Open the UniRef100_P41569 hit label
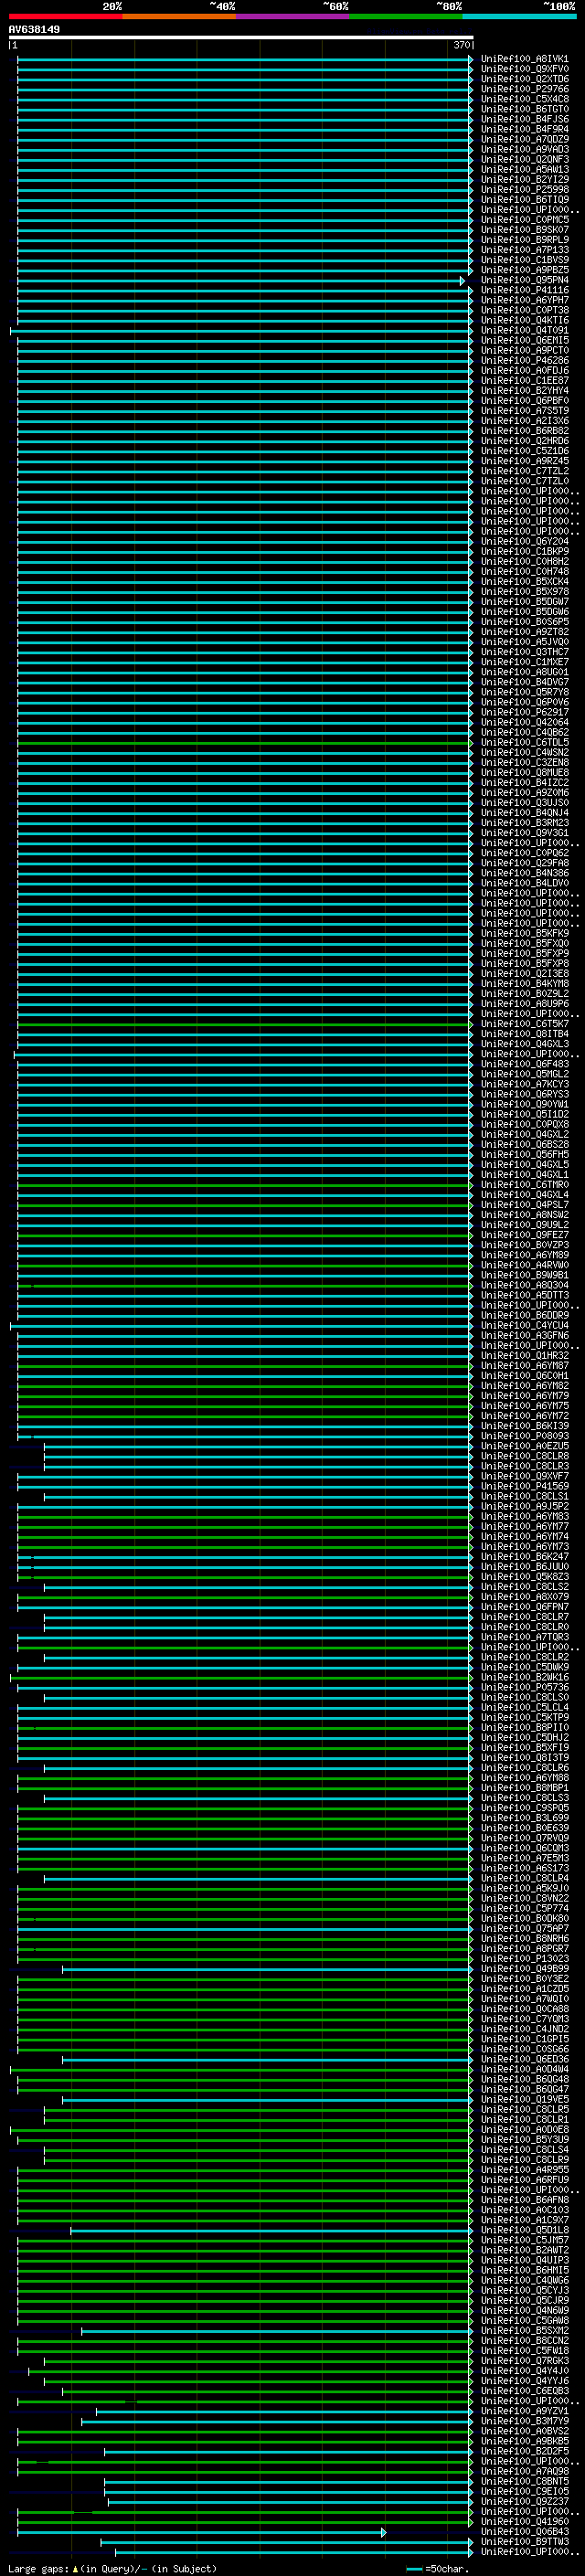The image size is (585, 2576). coord(524,1486)
